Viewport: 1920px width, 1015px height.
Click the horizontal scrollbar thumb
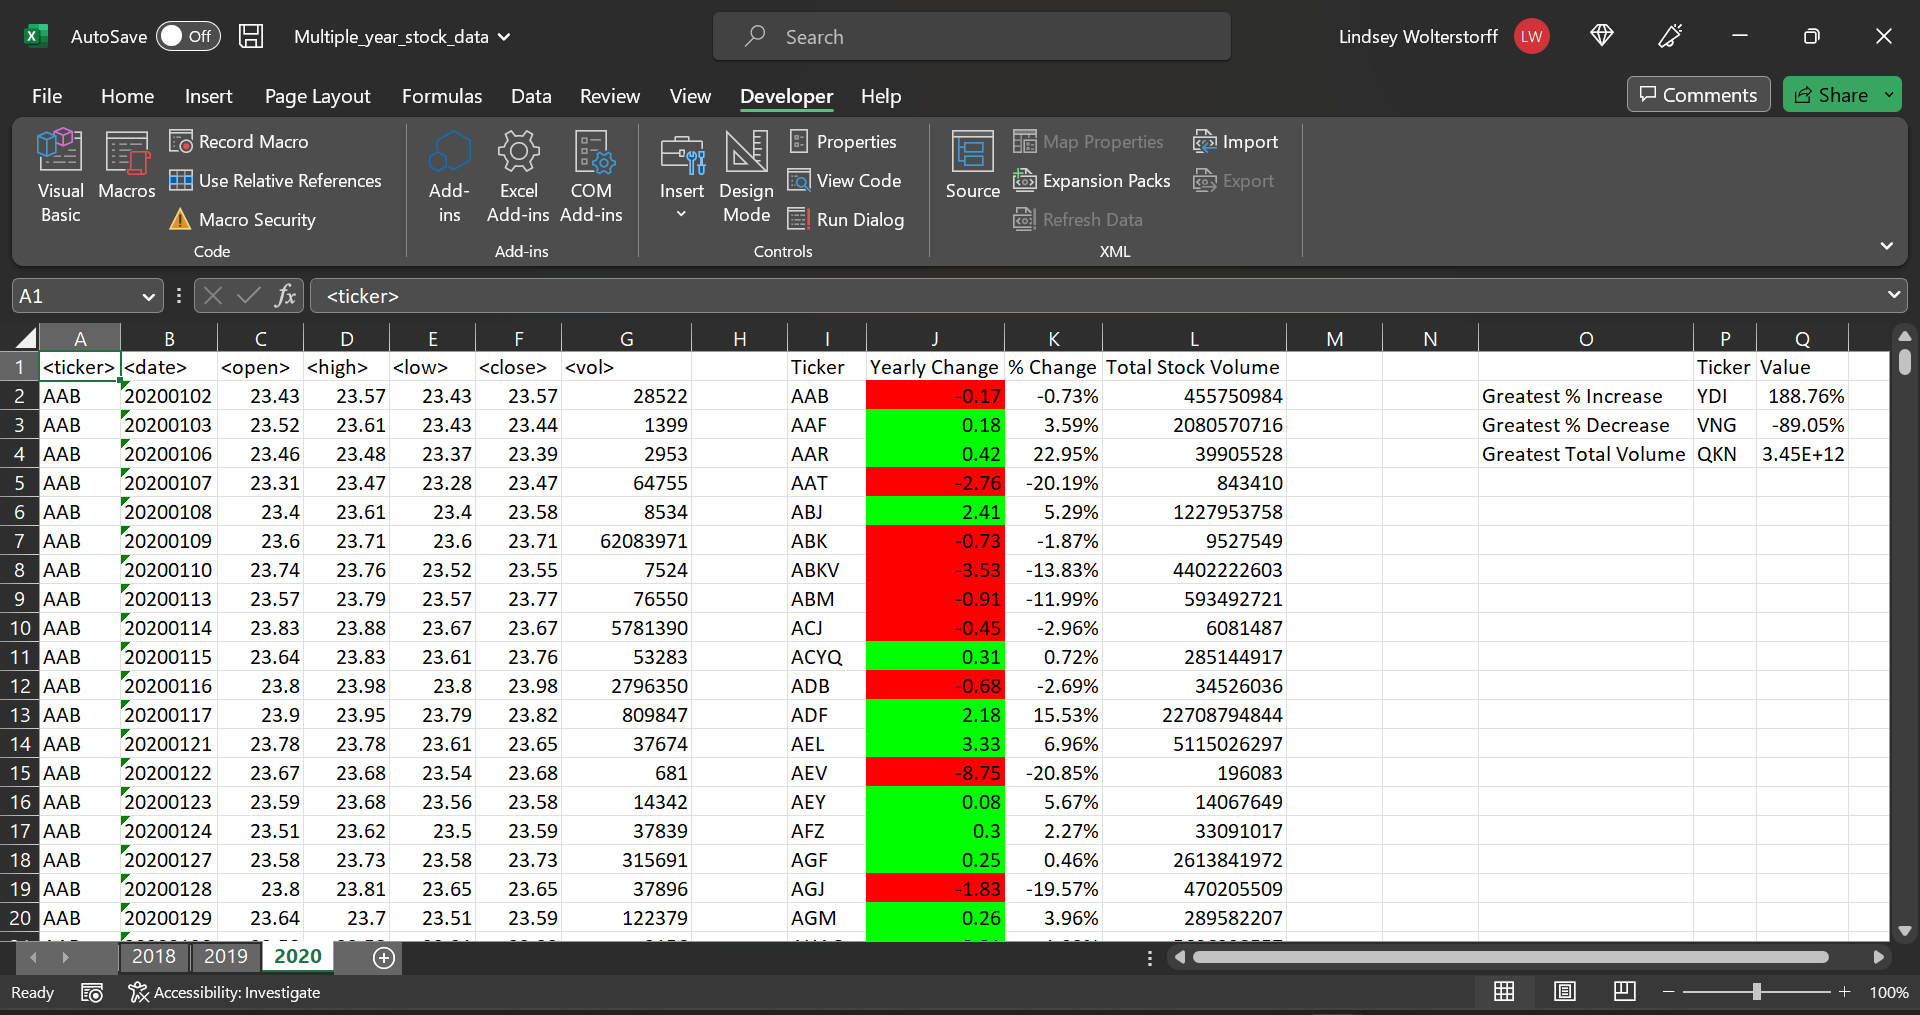[1510, 957]
